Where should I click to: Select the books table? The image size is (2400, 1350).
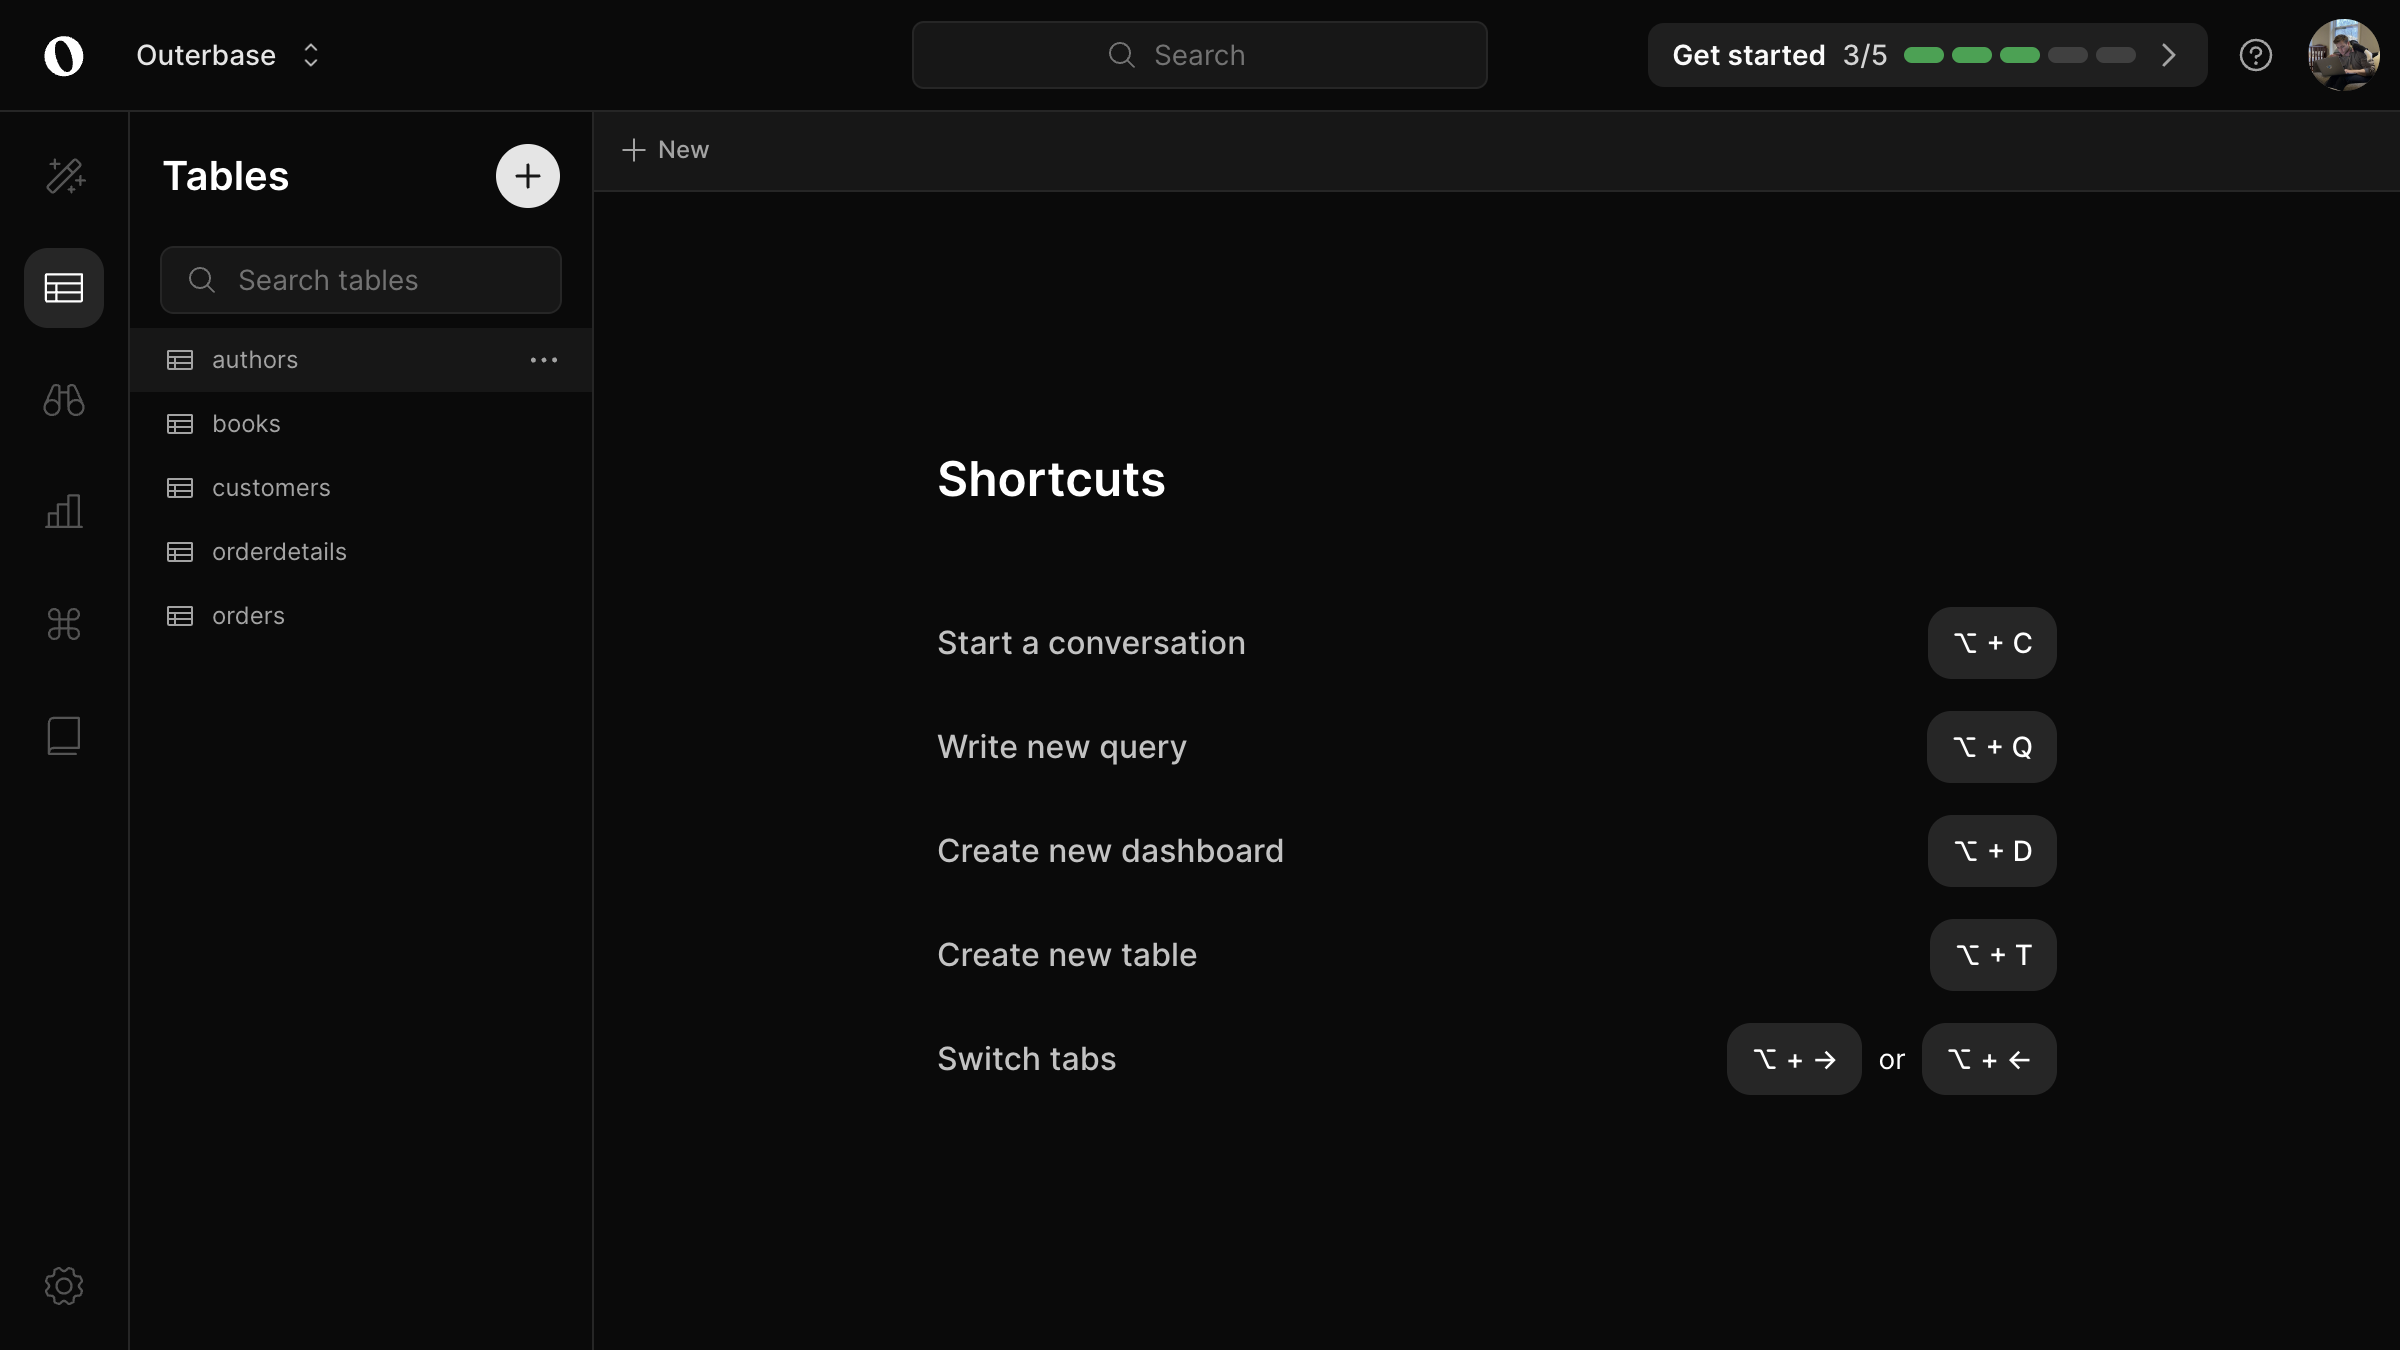(x=246, y=424)
